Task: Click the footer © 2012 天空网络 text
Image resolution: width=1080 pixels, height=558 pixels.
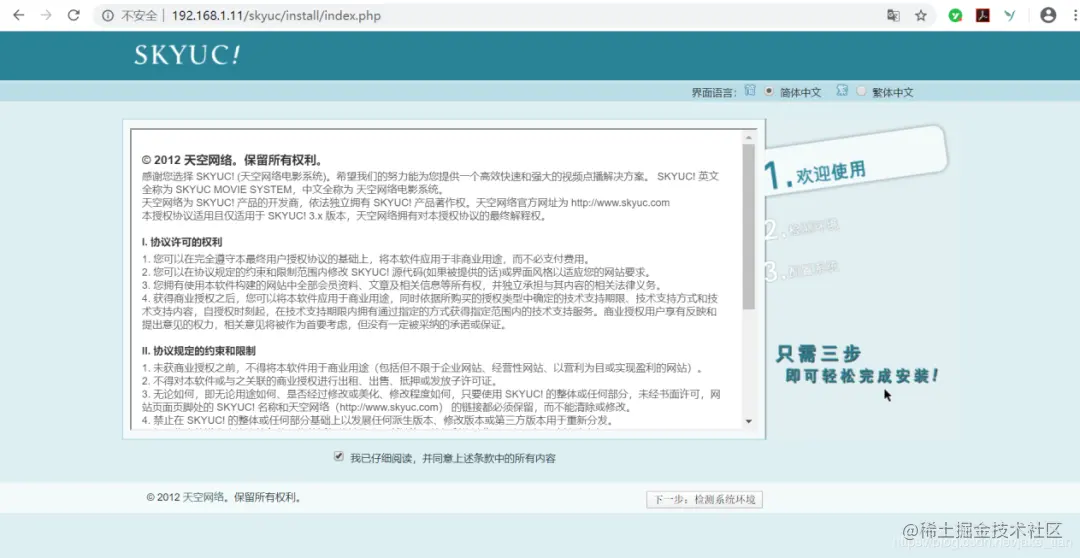Action: pyautogui.click(x=224, y=497)
